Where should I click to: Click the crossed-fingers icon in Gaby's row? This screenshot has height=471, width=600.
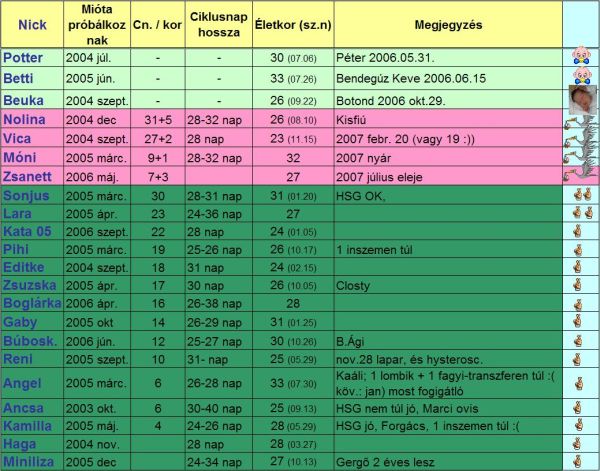(x=579, y=322)
